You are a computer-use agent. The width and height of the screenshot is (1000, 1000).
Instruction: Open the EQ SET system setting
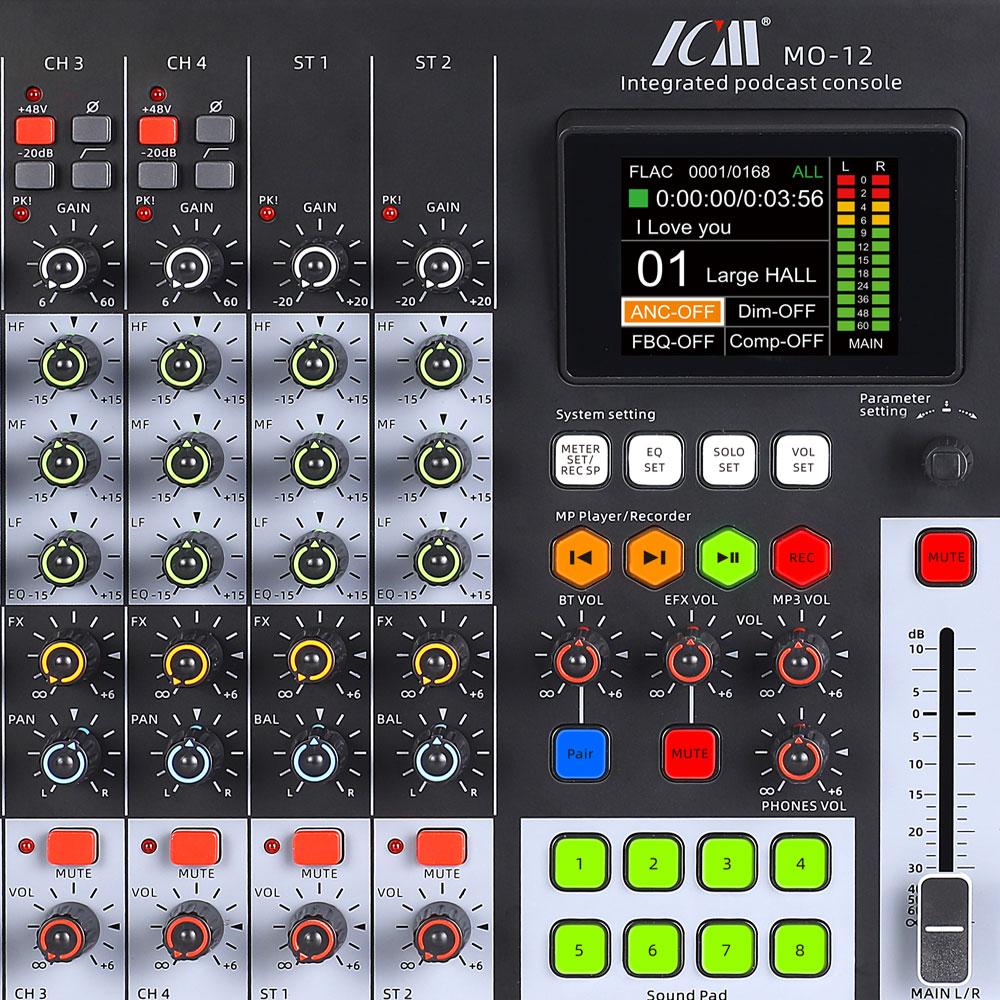654,460
